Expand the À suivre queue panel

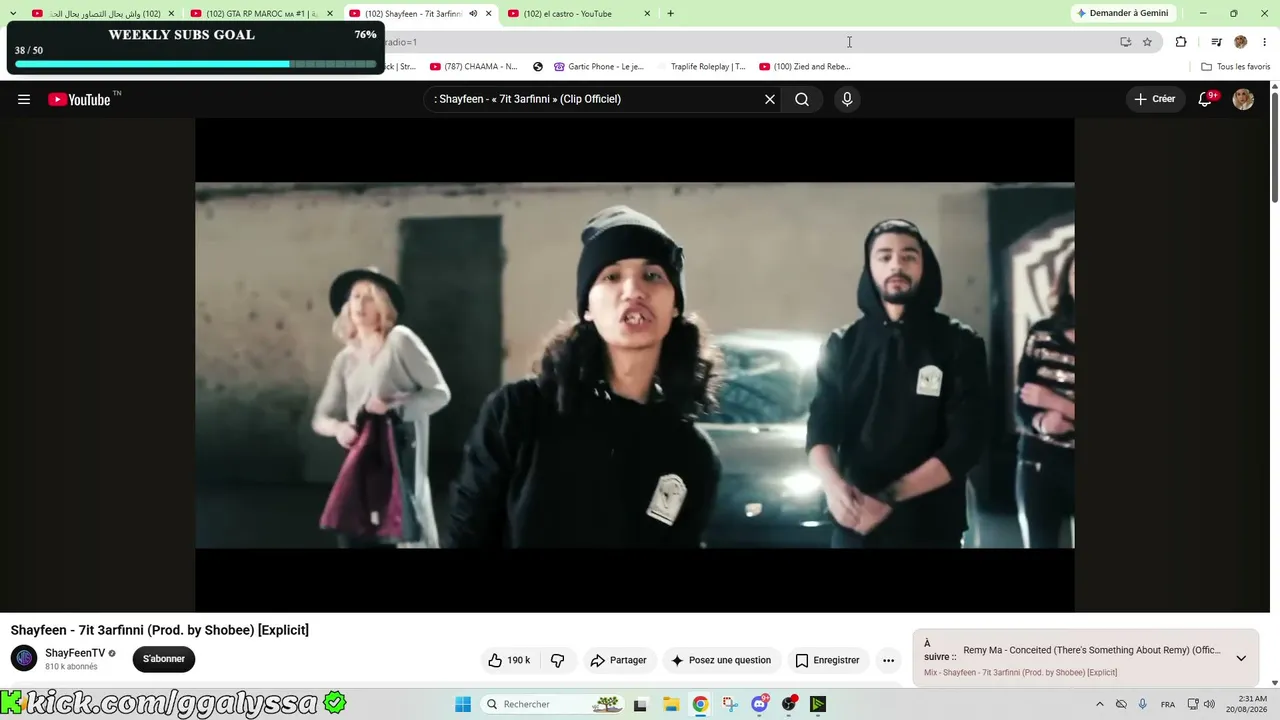tap(1241, 658)
